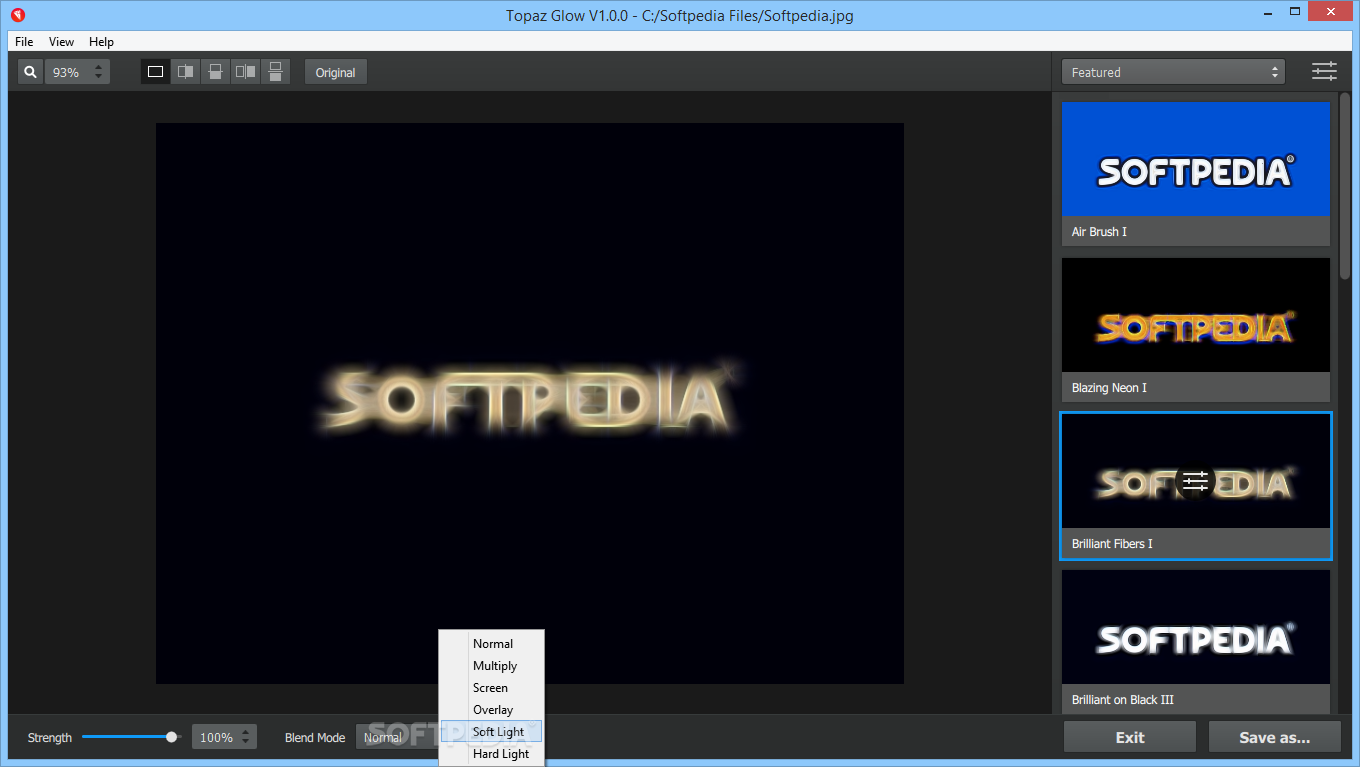Open the Featured category dropdown

click(1174, 72)
